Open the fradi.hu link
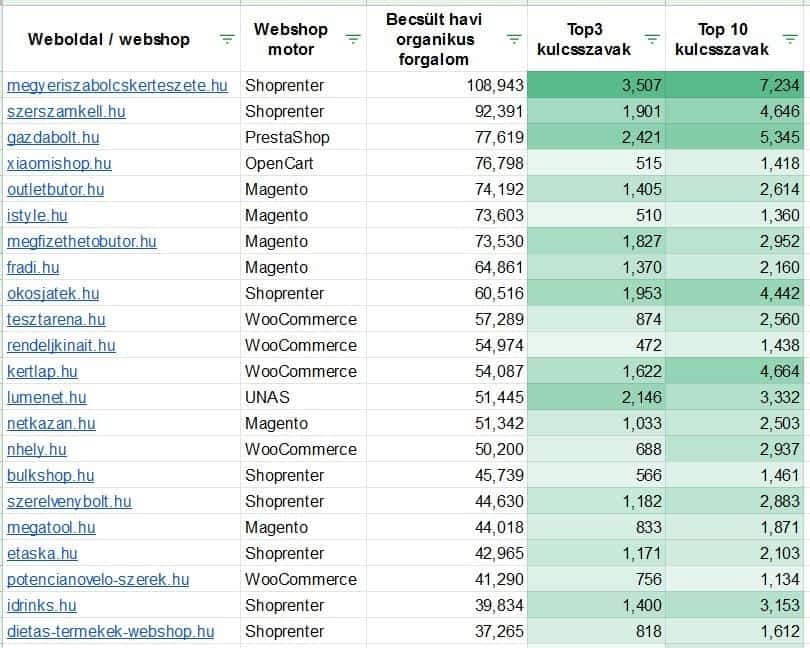This screenshot has height=648, width=810. 33,268
